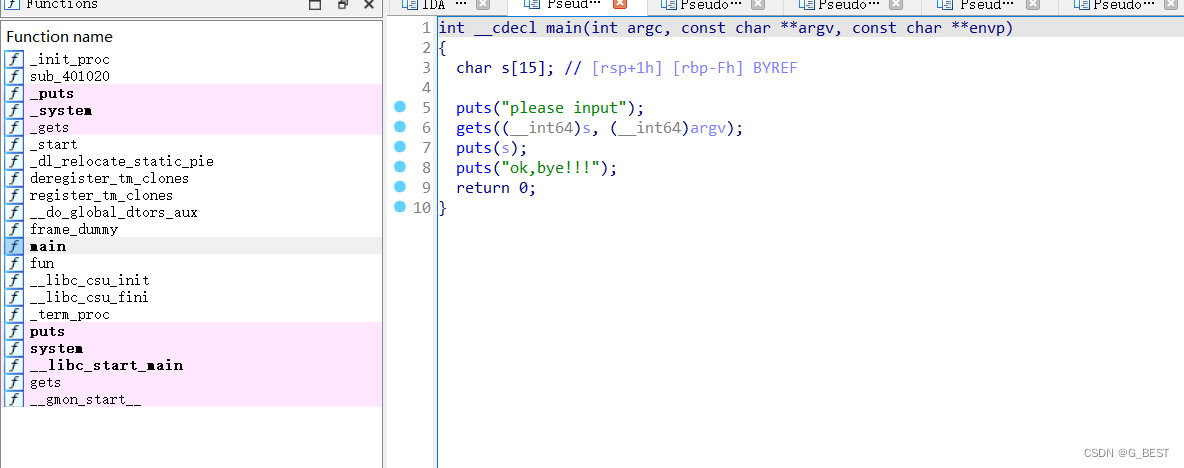Click the icon next to deregister_tm_clones
This screenshot has width=1184, height=468.
[14, 178]
